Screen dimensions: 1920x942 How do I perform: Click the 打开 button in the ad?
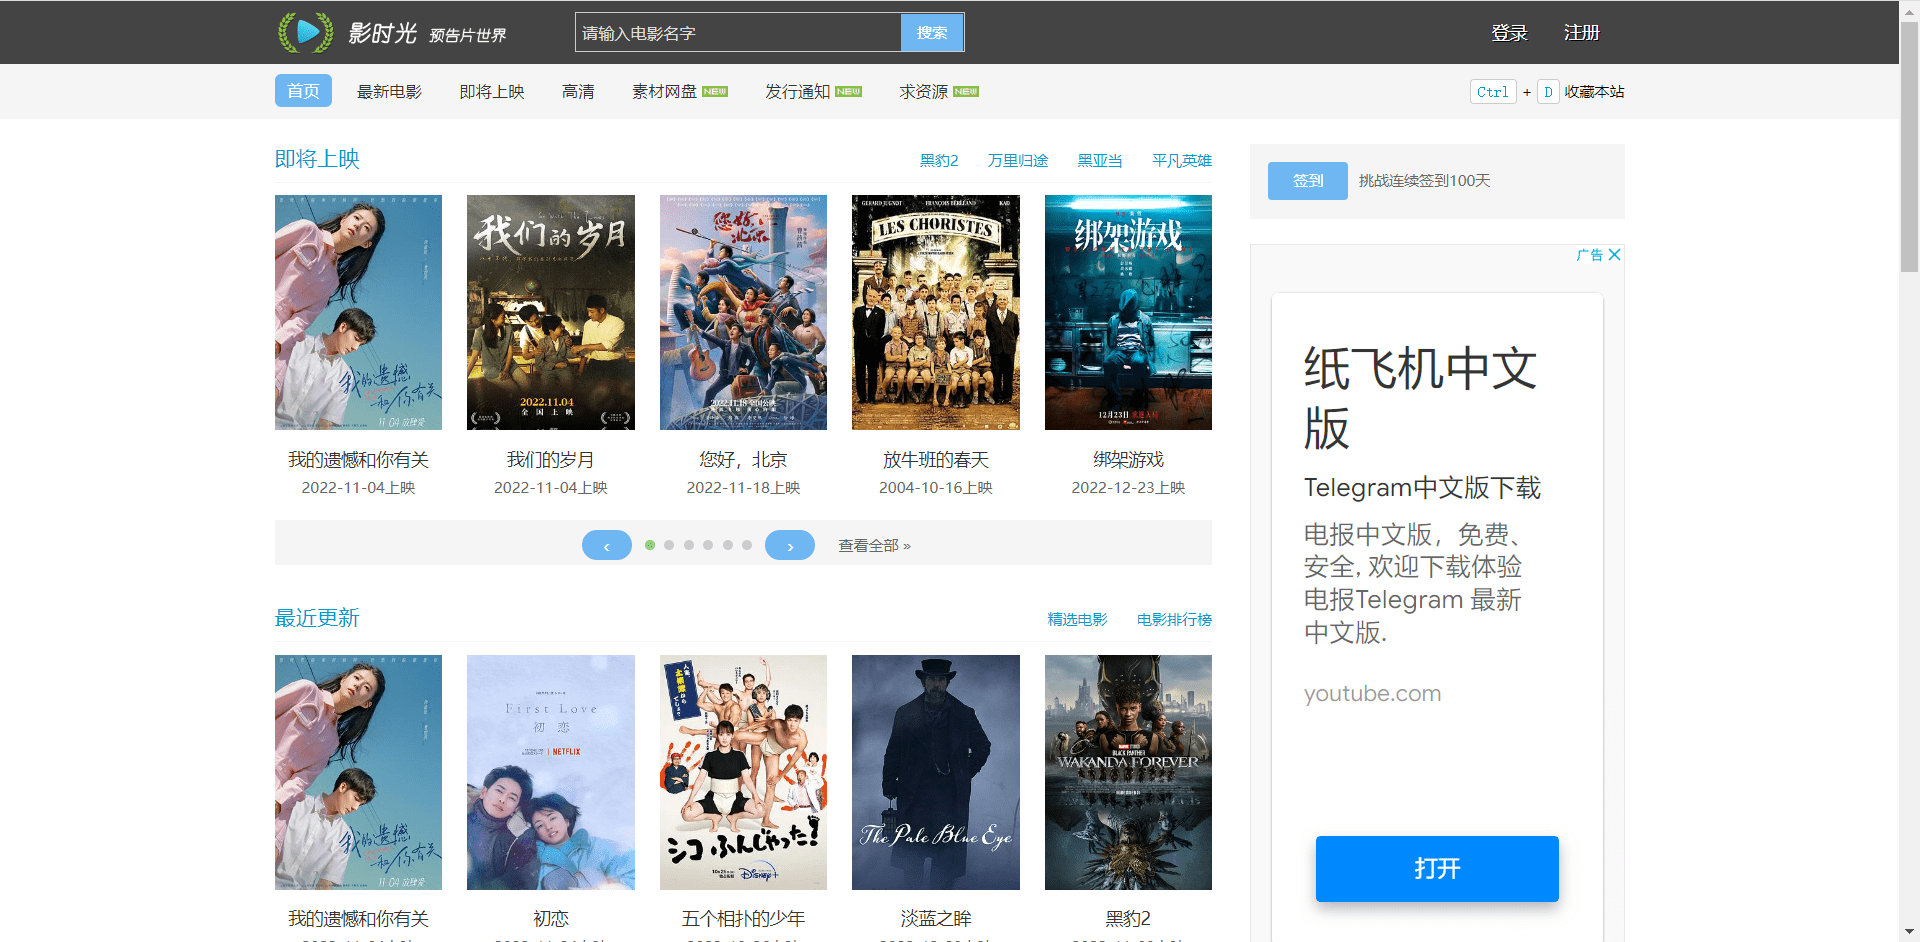tap(1437, 868)
